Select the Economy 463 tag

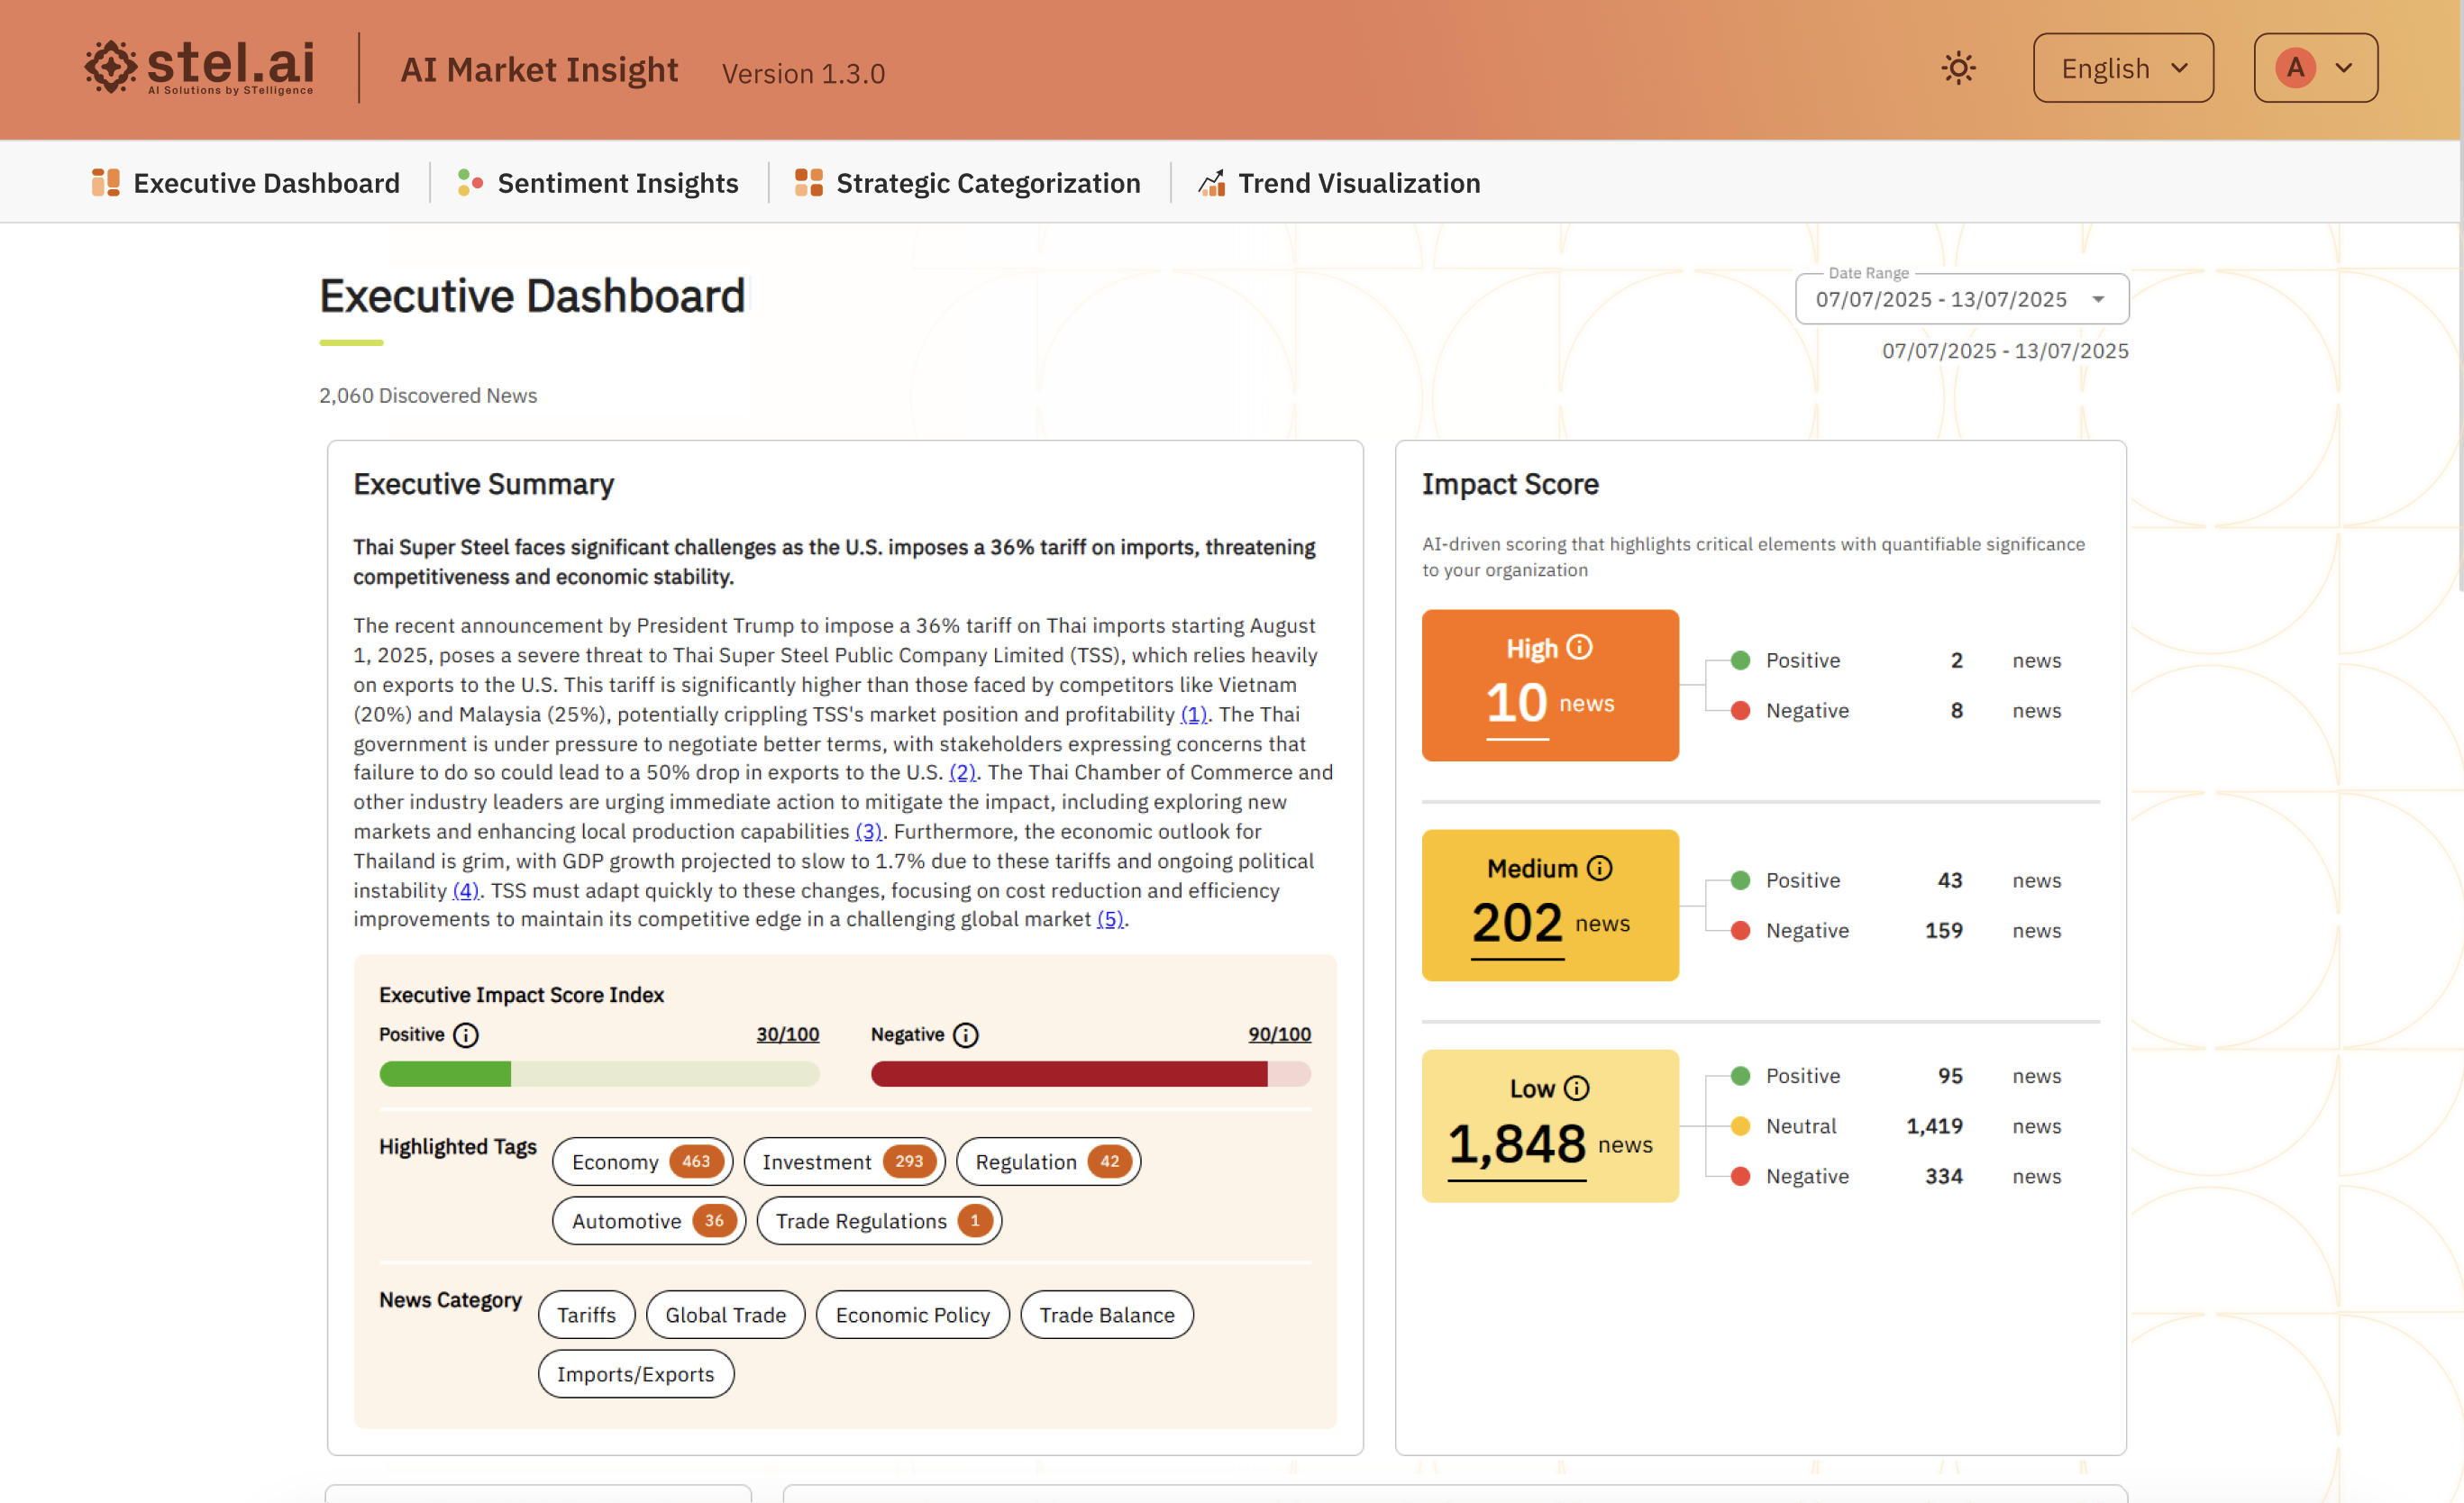pos(642,1161)
